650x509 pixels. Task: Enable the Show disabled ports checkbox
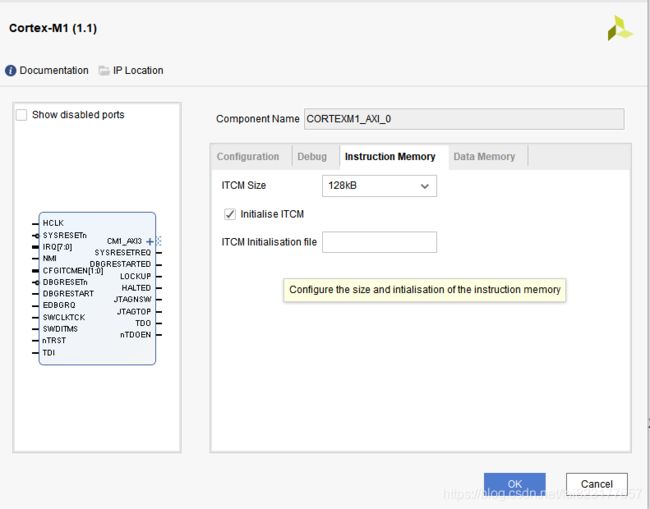[x=21, y=115]
